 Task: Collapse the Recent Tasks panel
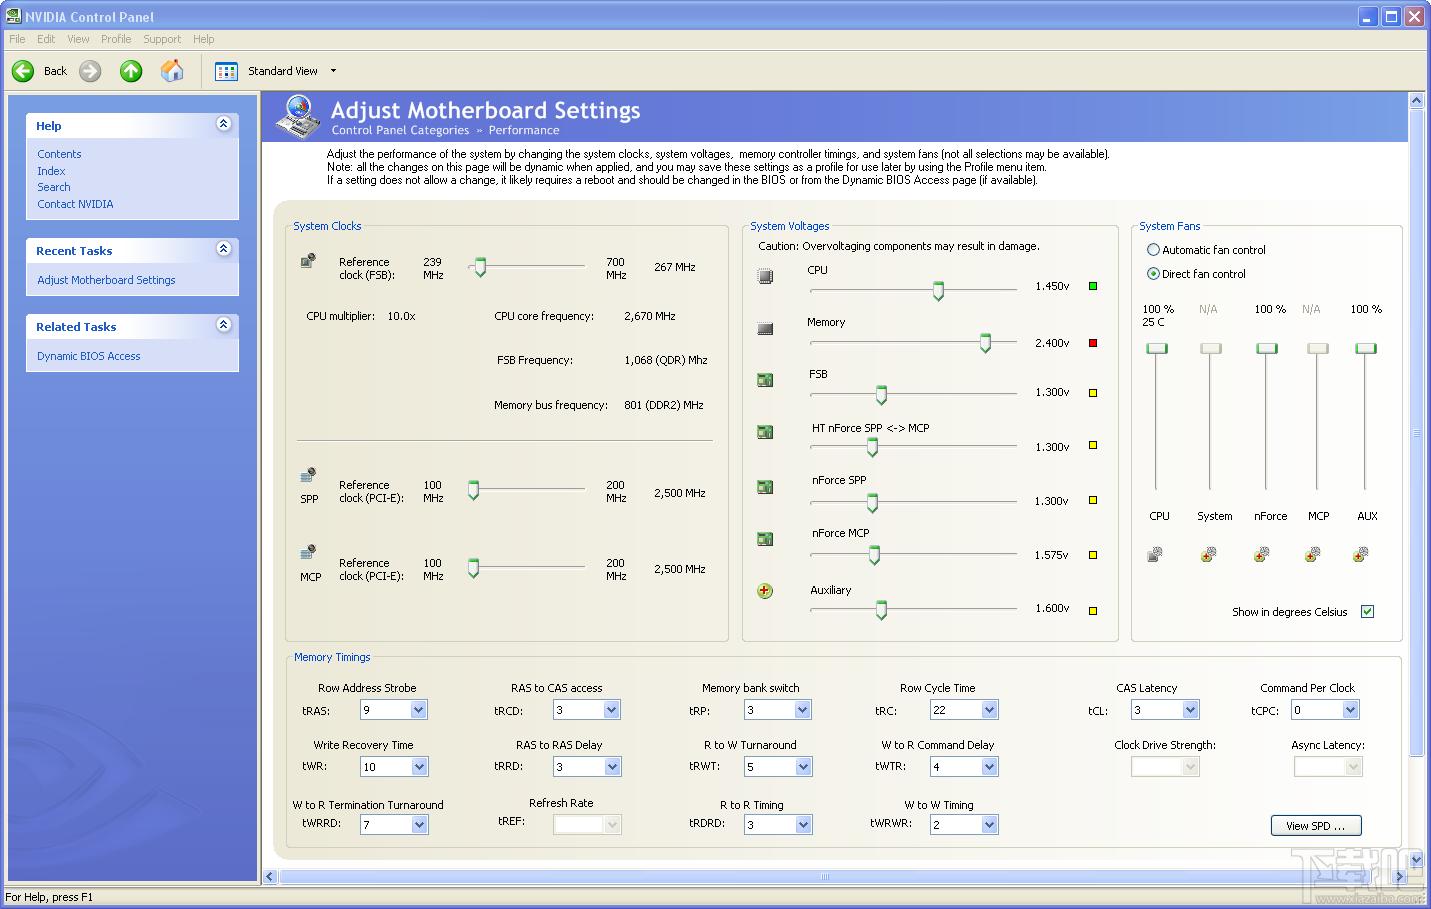click(223, 249)
